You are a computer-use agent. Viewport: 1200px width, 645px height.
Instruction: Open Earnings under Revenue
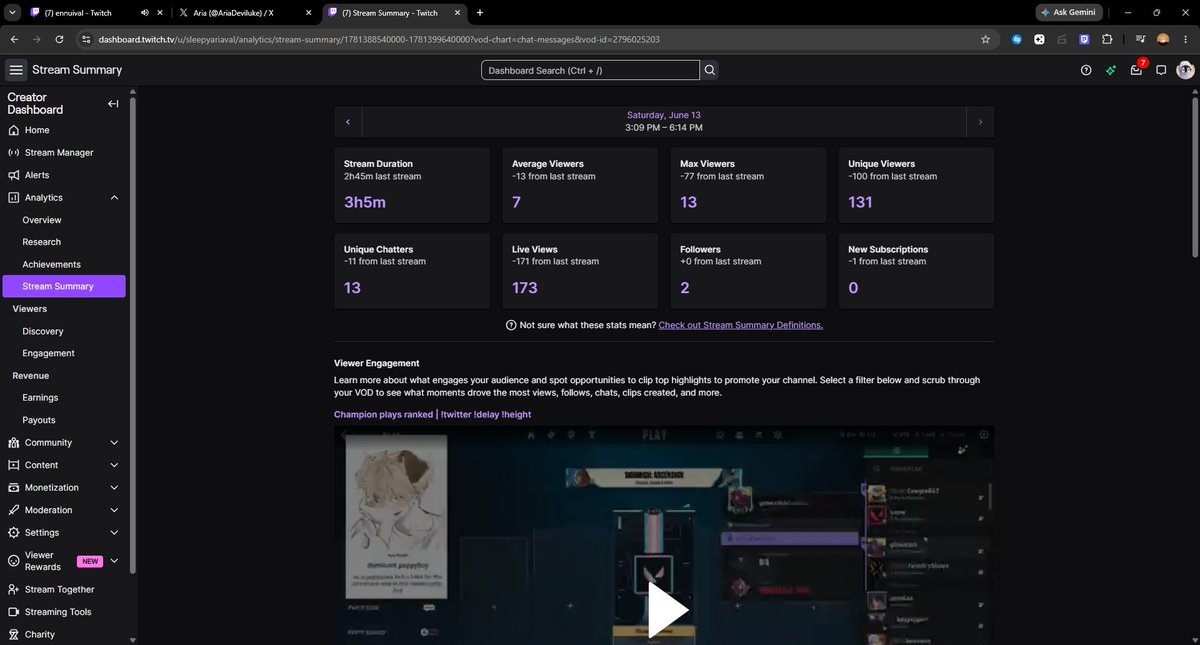40,398
